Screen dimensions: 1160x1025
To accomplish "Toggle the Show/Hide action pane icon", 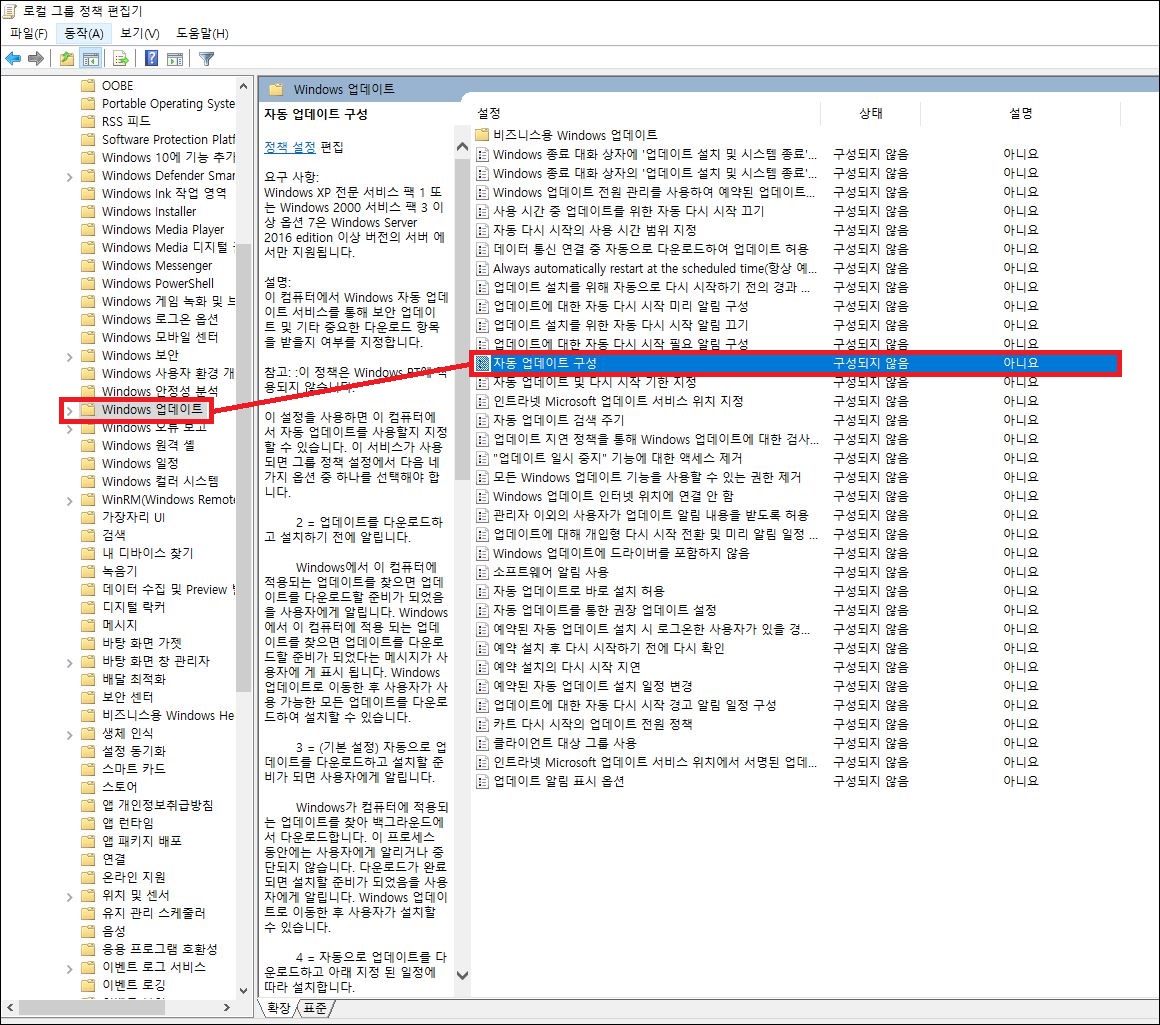I will tap(175, 58).
